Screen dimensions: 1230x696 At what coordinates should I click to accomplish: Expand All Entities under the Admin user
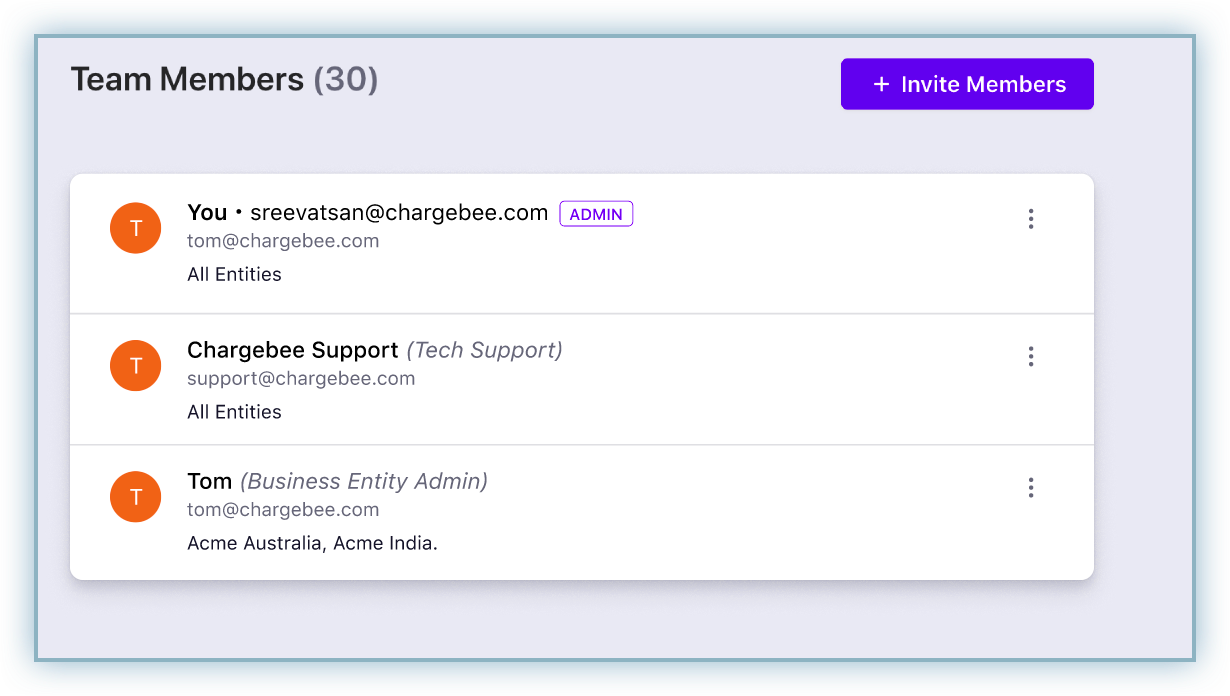(x=234, y=274)
